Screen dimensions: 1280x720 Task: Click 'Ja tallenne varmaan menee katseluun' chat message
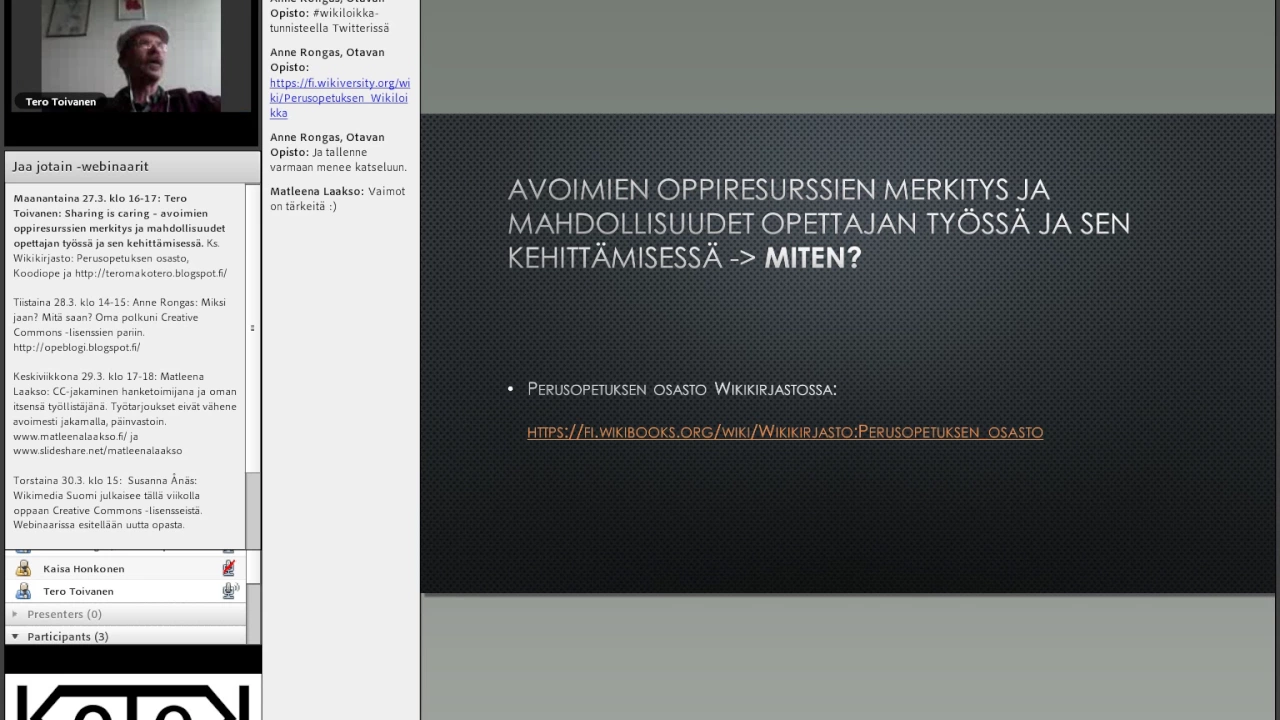pos(338,152)
